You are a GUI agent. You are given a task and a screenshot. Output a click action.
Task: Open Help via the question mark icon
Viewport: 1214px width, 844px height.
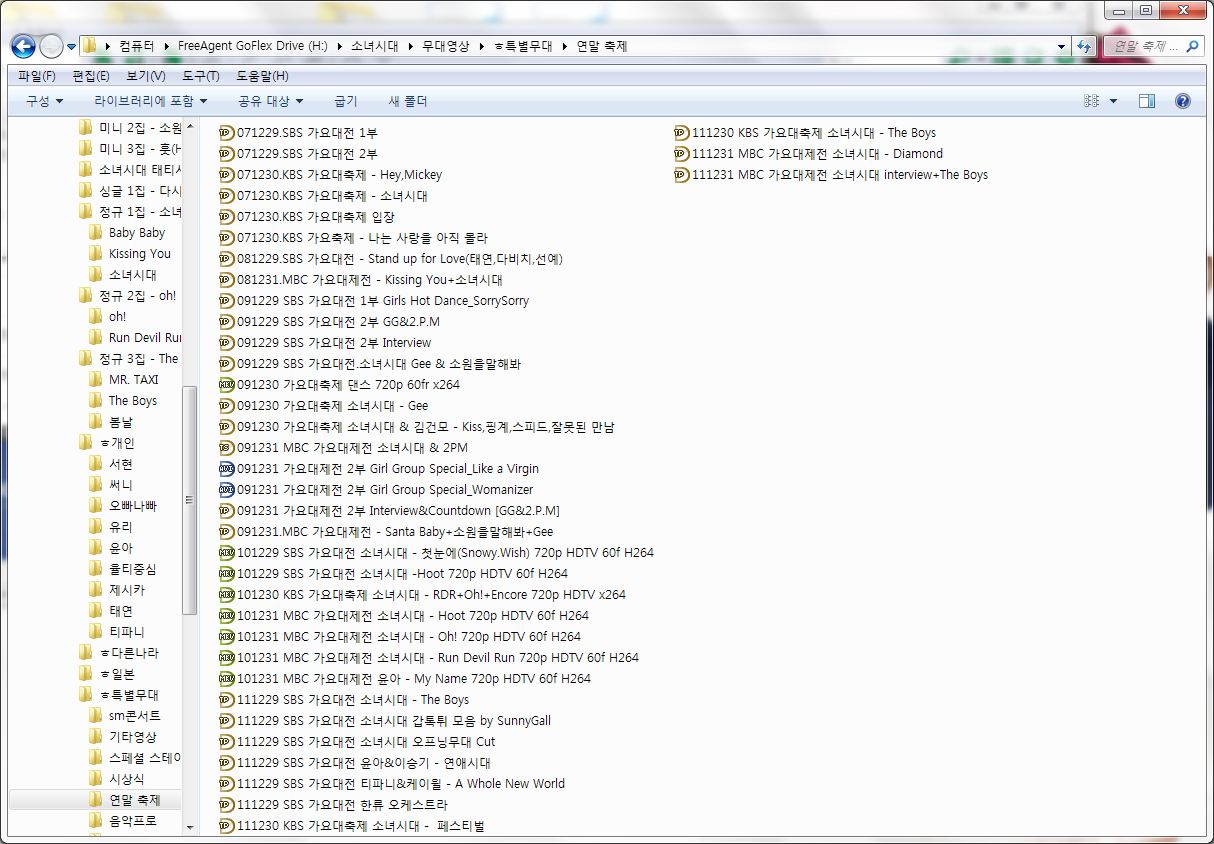pyautogui.click(x=1182, y=100)
